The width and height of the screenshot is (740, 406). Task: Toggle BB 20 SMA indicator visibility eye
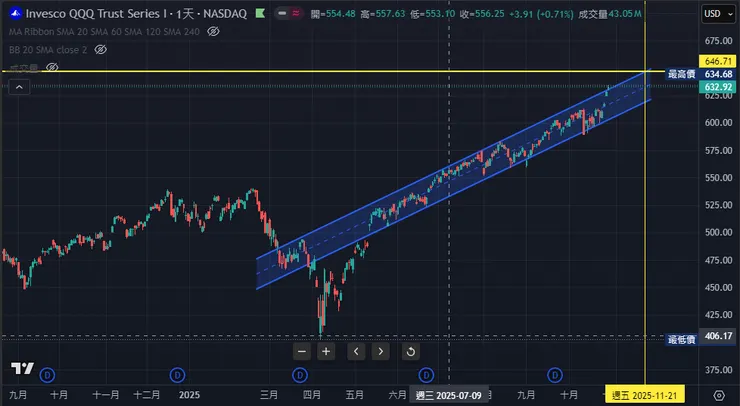tap(101, 50)
